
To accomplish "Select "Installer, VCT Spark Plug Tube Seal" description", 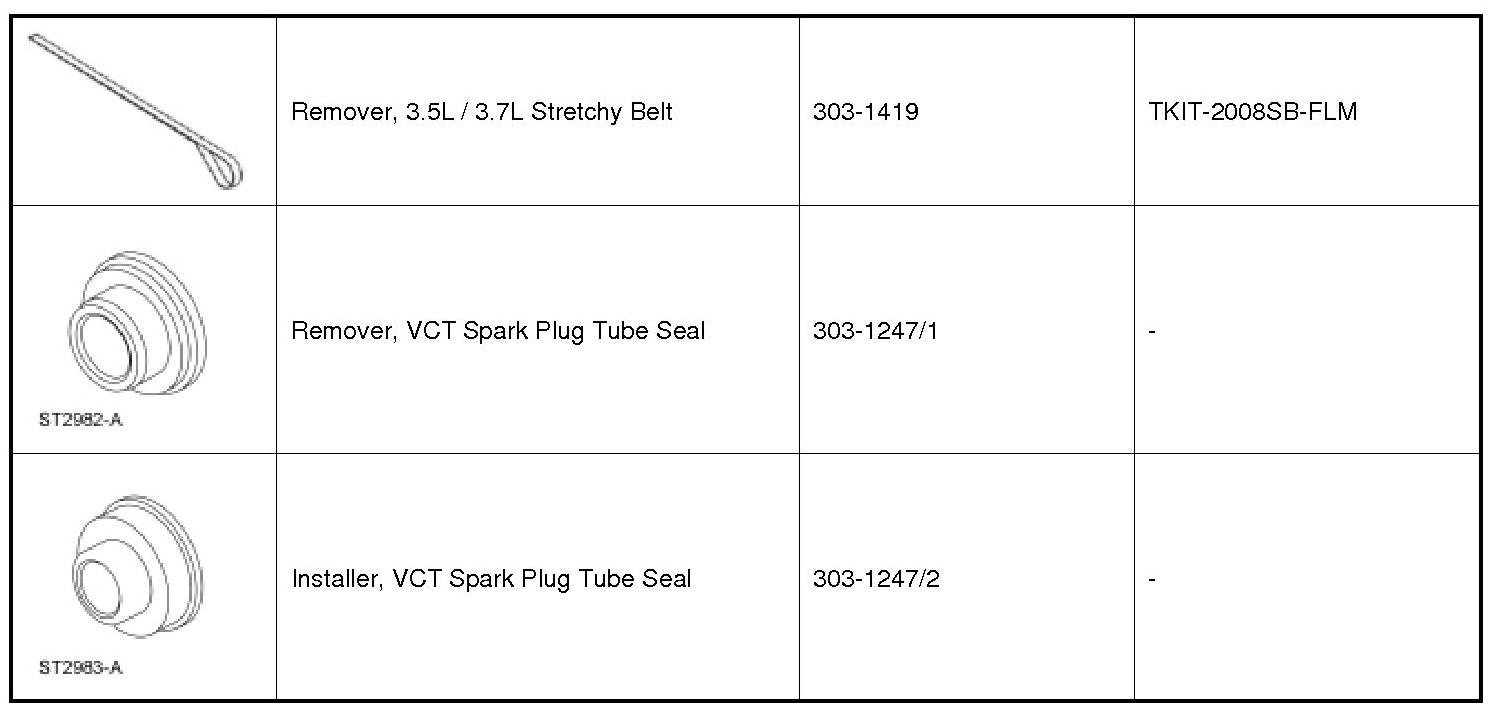I will click(x=491, y=579).
